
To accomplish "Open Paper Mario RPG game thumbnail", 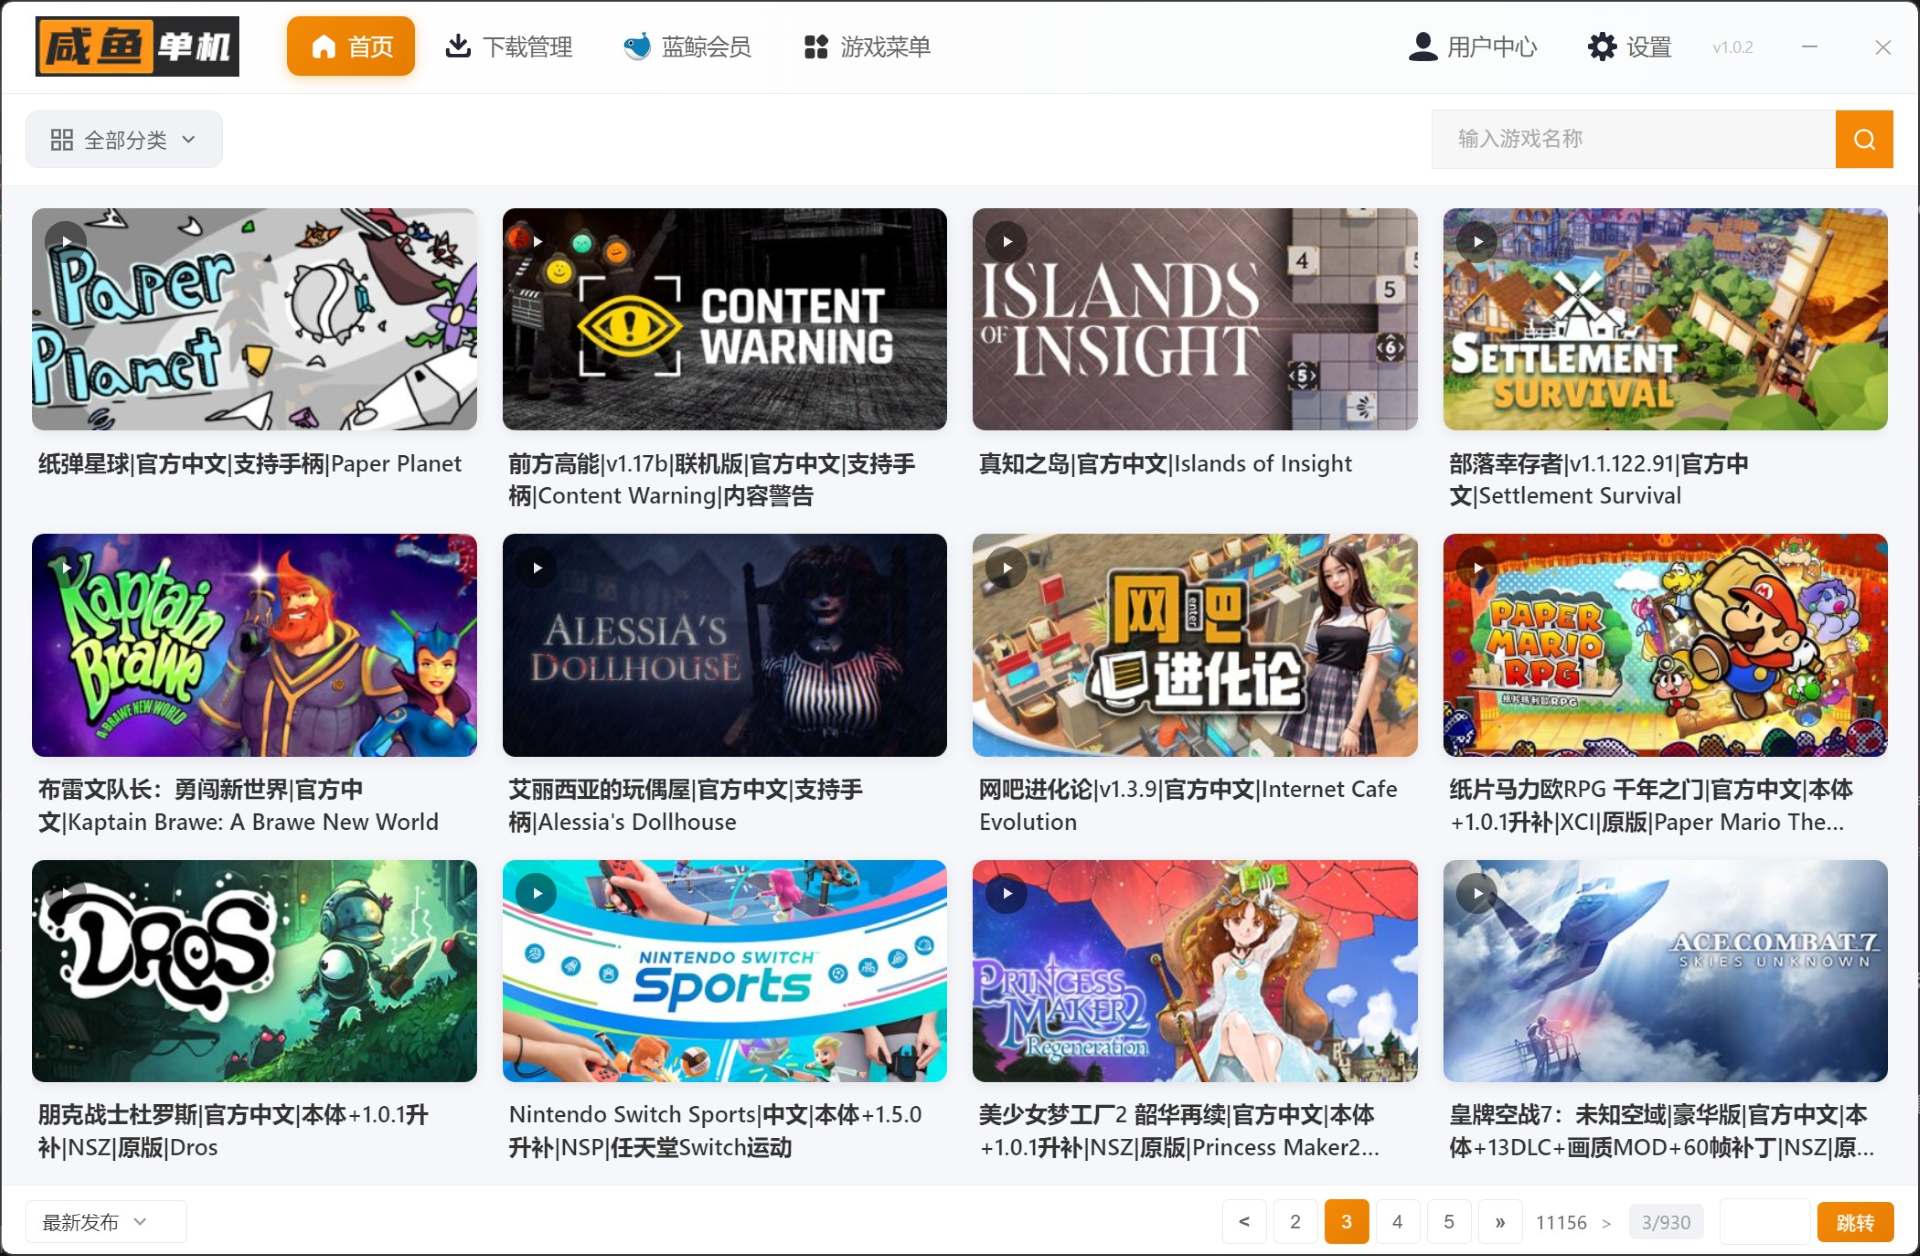I will pyautogui.click(x=1665, y=645).
